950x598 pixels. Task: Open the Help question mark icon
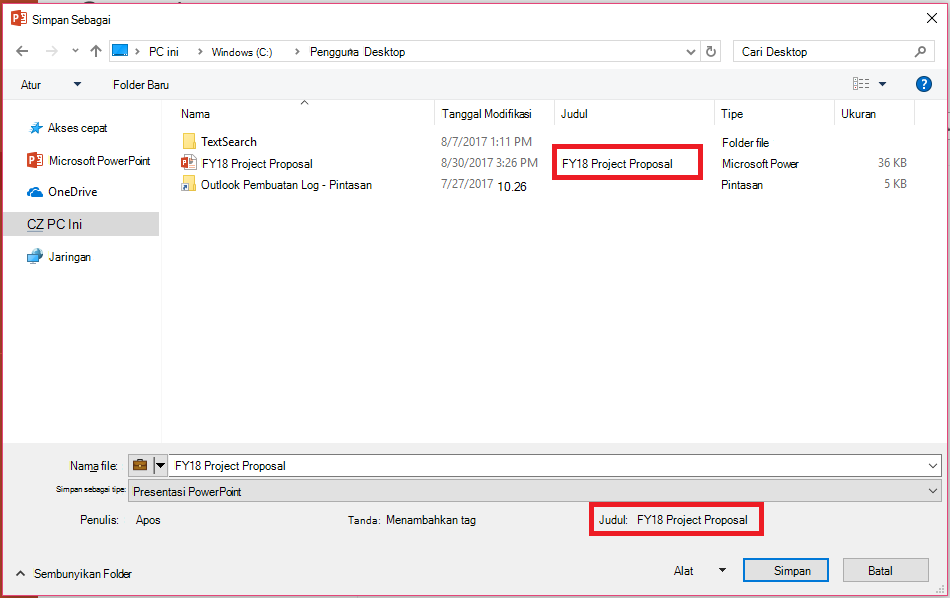click(x=923, y=84)
